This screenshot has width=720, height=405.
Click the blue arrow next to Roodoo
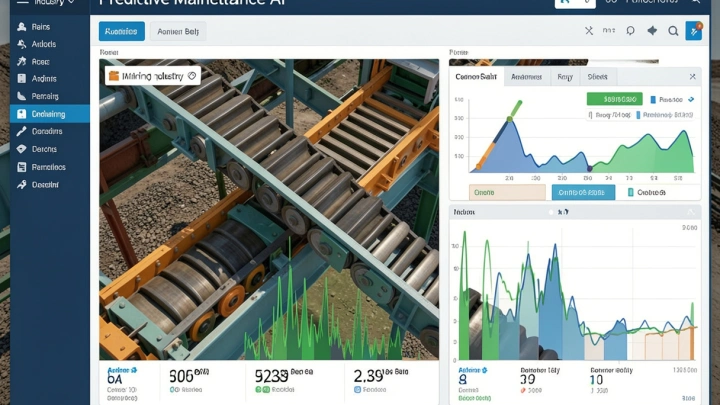691,99
